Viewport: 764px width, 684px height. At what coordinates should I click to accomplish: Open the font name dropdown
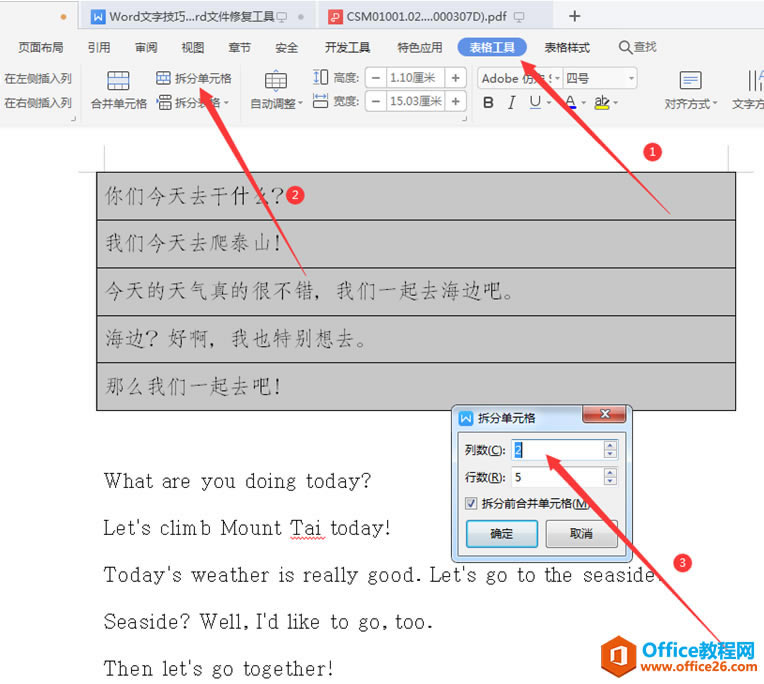click(557, 78)
